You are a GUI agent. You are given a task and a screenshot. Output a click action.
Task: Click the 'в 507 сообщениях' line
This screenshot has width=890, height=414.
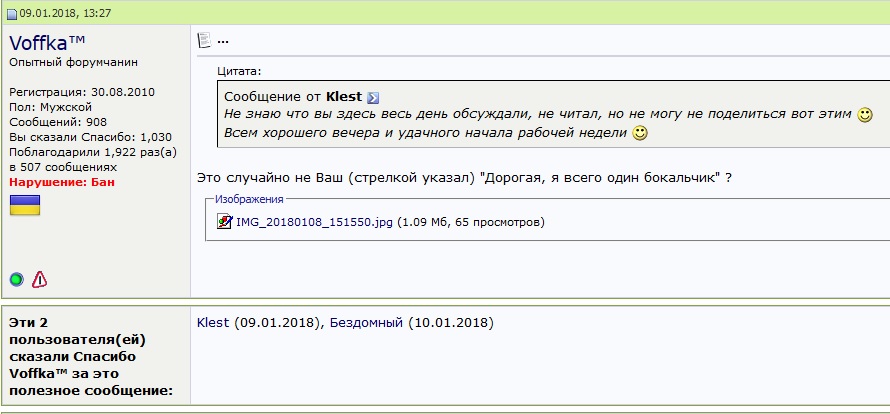point(63,168)
